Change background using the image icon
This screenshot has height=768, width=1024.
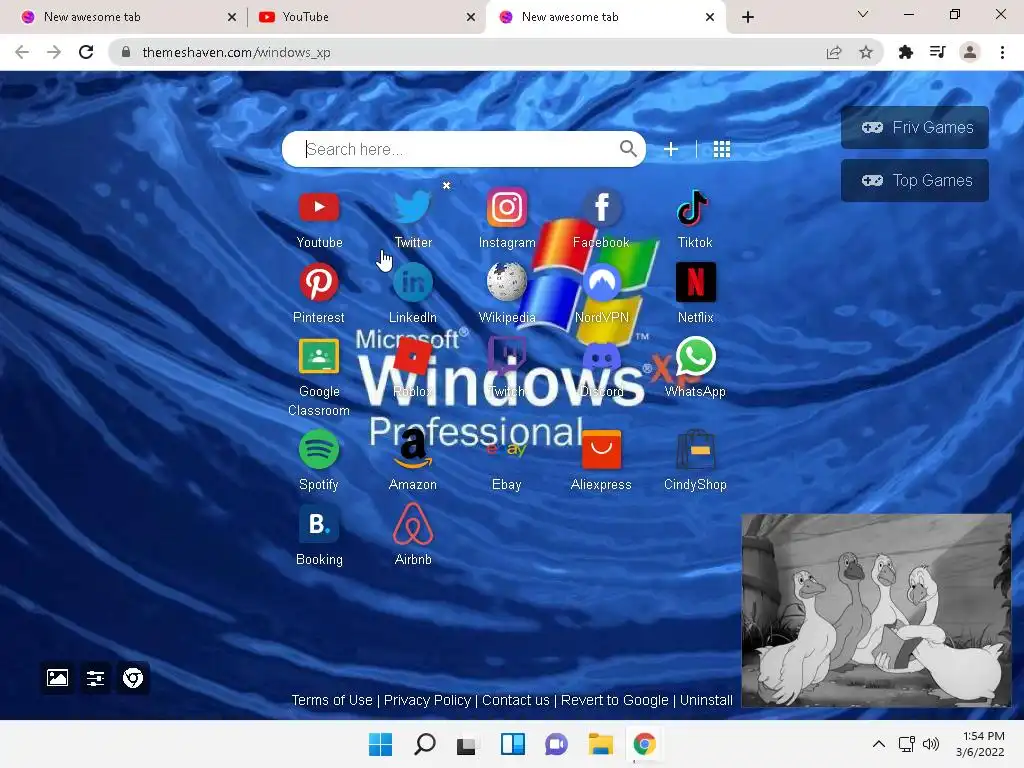click(x=57, y=678)
